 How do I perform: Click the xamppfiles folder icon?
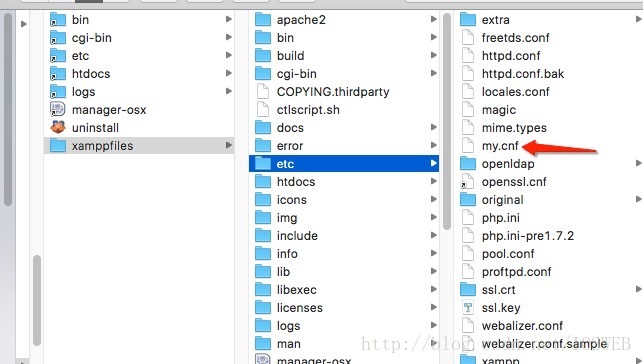[x=58, y=146]
